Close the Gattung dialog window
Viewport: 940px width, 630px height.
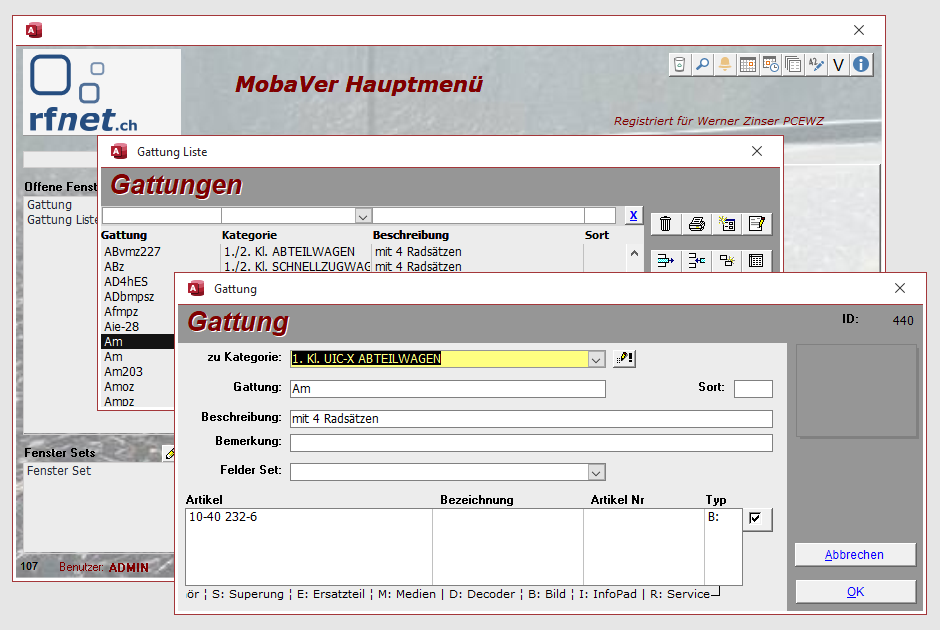pyautogui.click(x=900, y=288)
